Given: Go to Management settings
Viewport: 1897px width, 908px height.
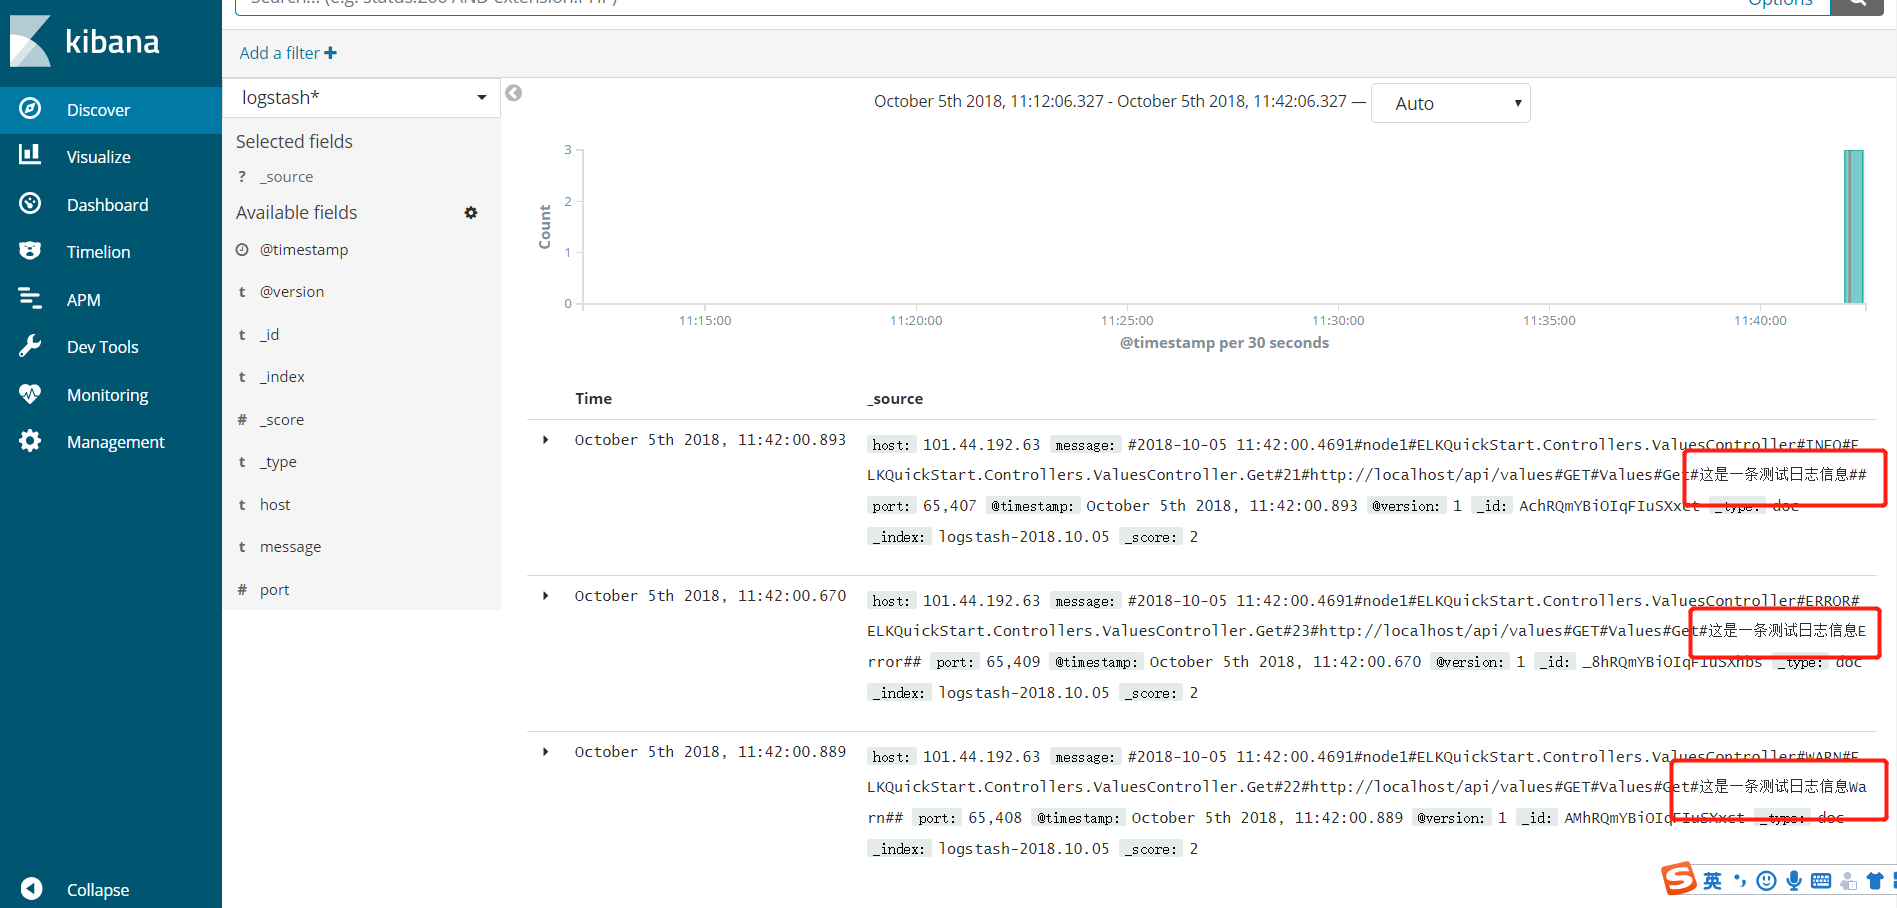Looking at the screenshot, I should pyautogui.click(x=111, y=442).
